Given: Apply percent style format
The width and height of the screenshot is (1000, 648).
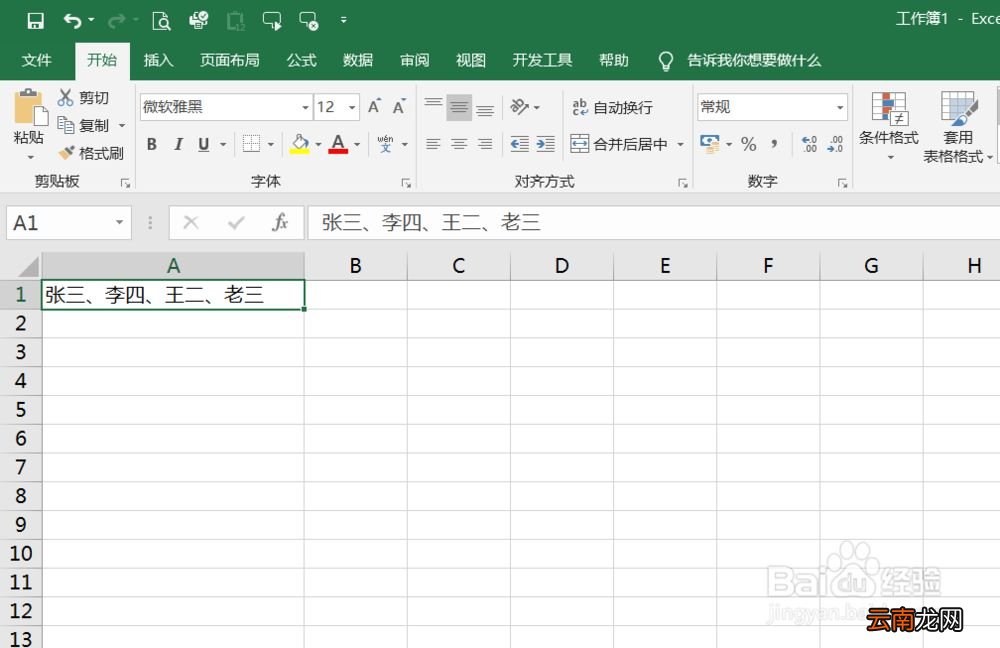Looking at the screenshot, I should click(x=749, y=144).
